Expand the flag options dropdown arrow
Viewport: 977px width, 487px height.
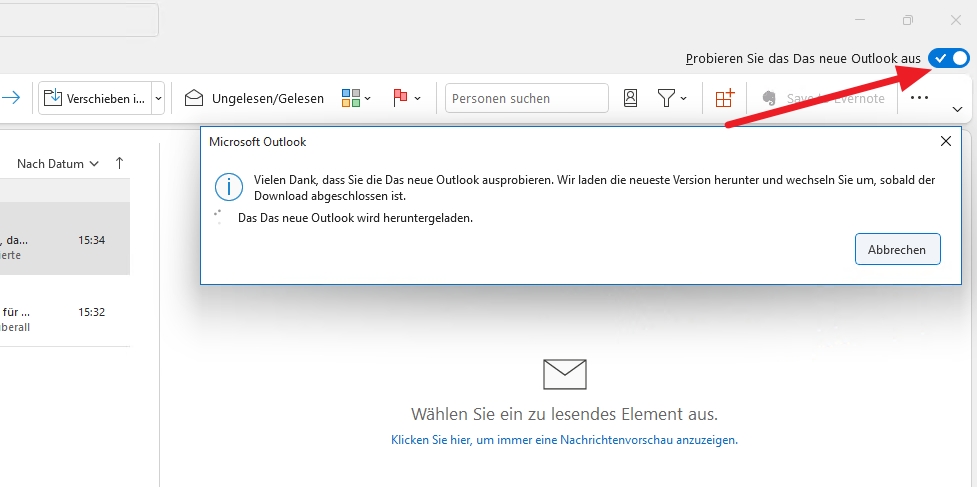pyautogui.click(x=417, y=98)
